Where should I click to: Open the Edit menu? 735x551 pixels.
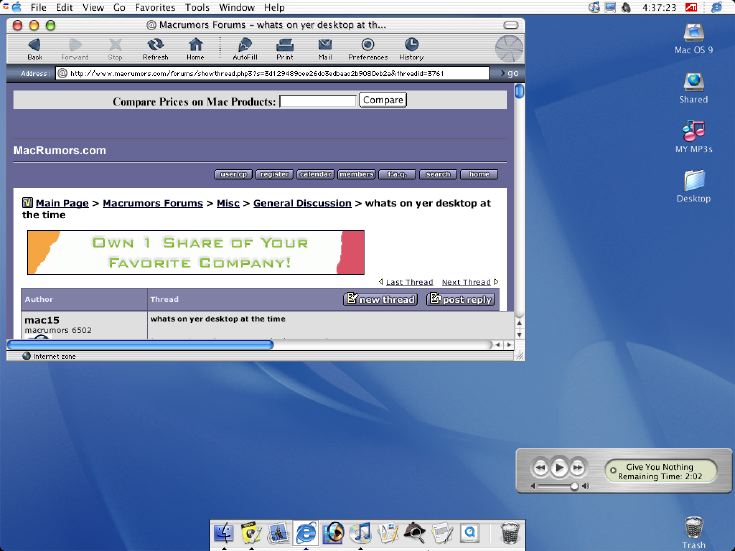64,8
